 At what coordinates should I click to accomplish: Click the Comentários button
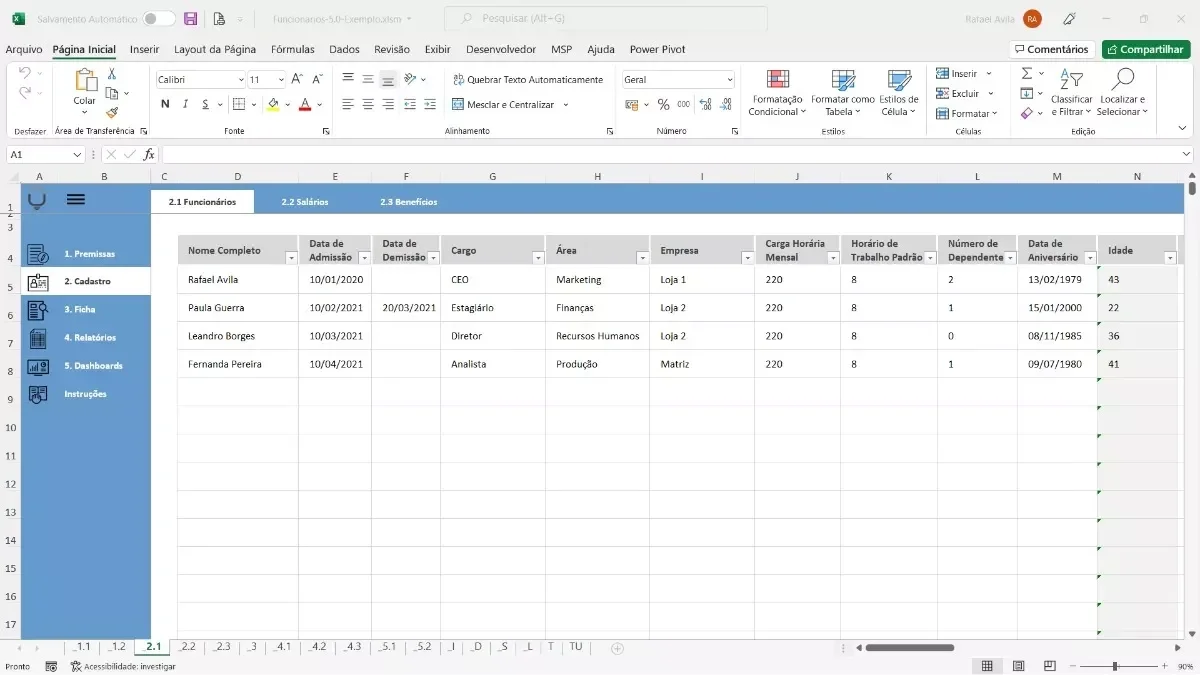(x=1052, y=49)
